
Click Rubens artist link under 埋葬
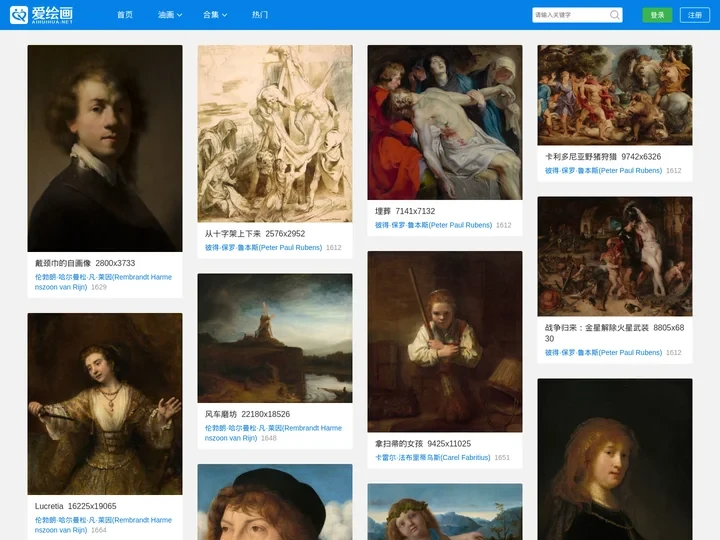pyautogui.click(x=433, y=225)
